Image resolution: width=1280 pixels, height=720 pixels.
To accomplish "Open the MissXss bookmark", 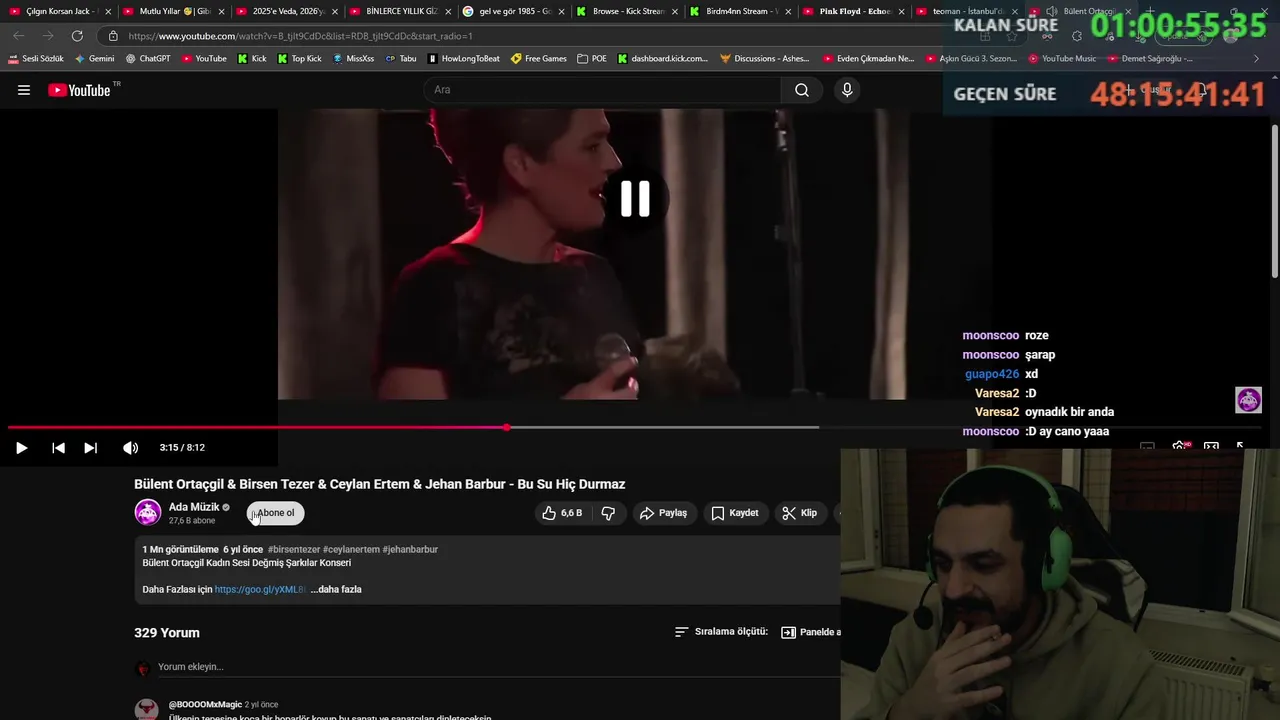I will tap(353, 59).
